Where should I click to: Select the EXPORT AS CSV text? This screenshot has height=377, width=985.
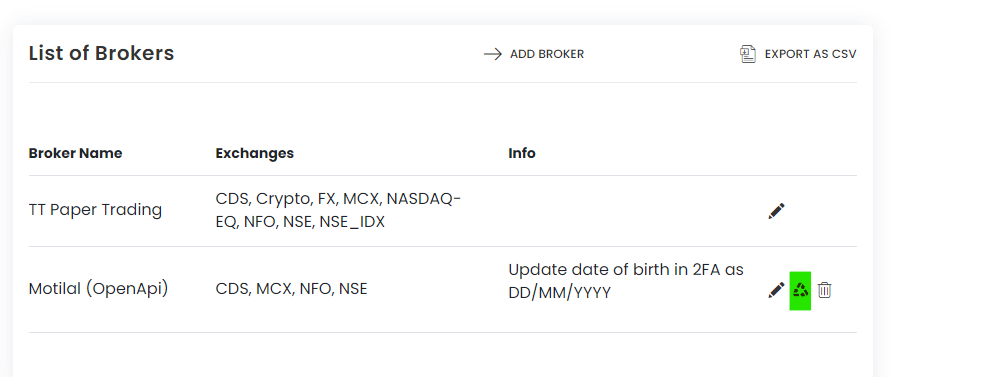pos(810,54)
